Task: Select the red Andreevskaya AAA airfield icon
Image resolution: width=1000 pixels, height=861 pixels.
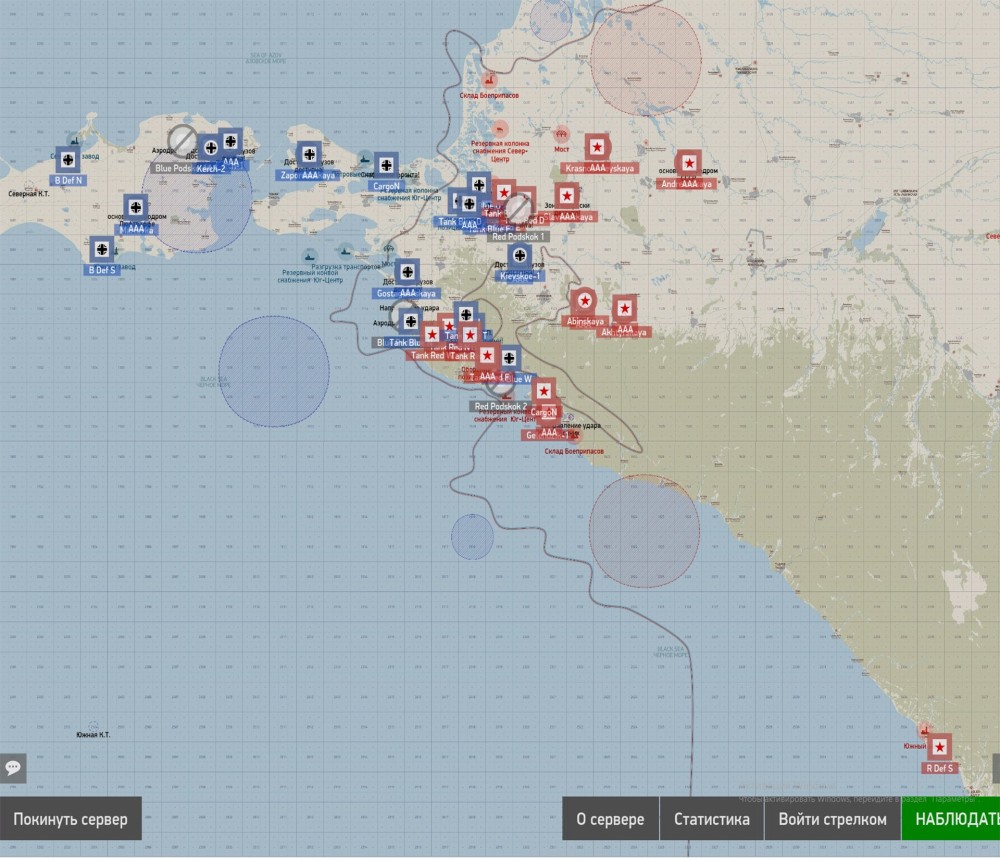Action: click(689, 163)
